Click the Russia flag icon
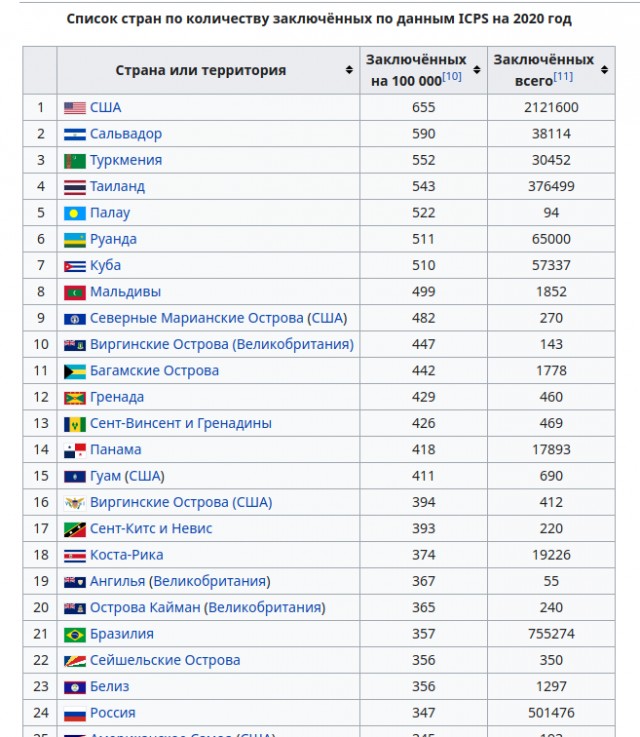Screen dimensions: 640x737 coord(75,714)
